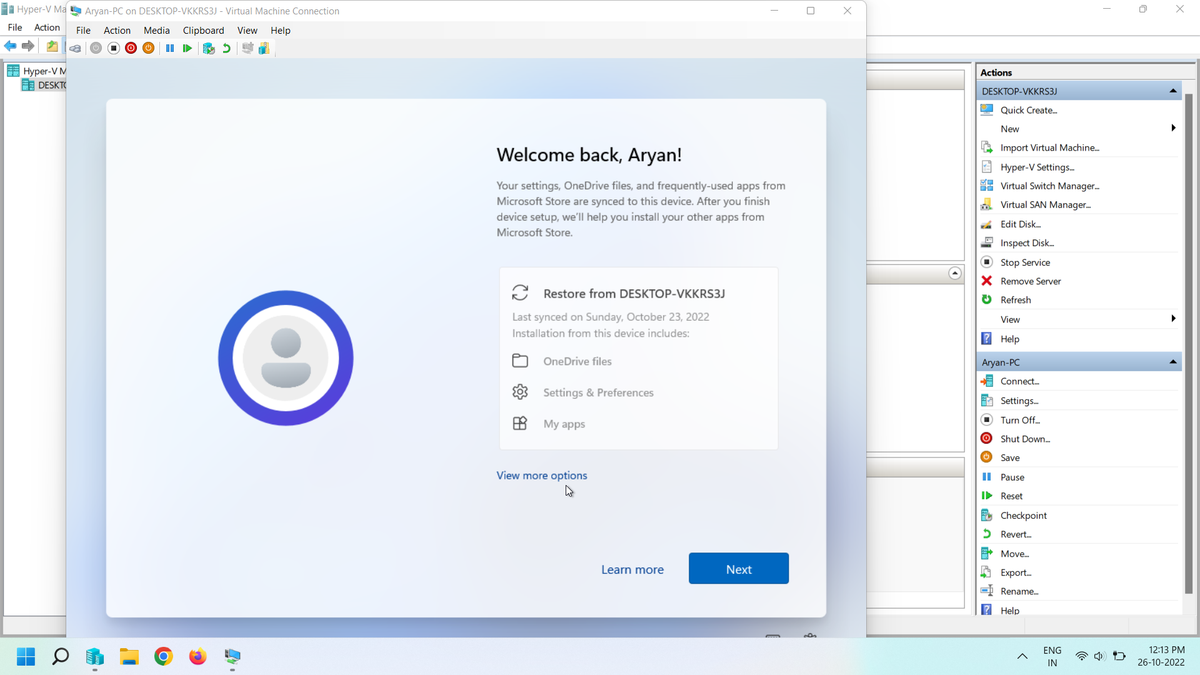Click the battery tray icon
The width and height of the screenshot is (1200, 675).
[1119, 656]
